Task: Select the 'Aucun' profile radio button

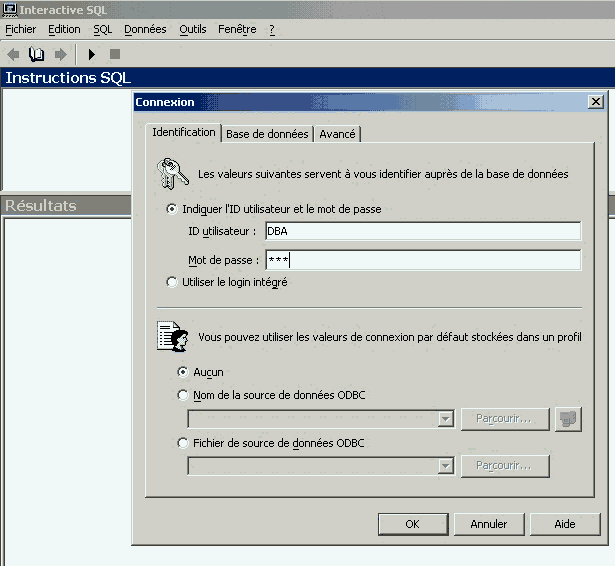Action: click(x=182, y=372)
